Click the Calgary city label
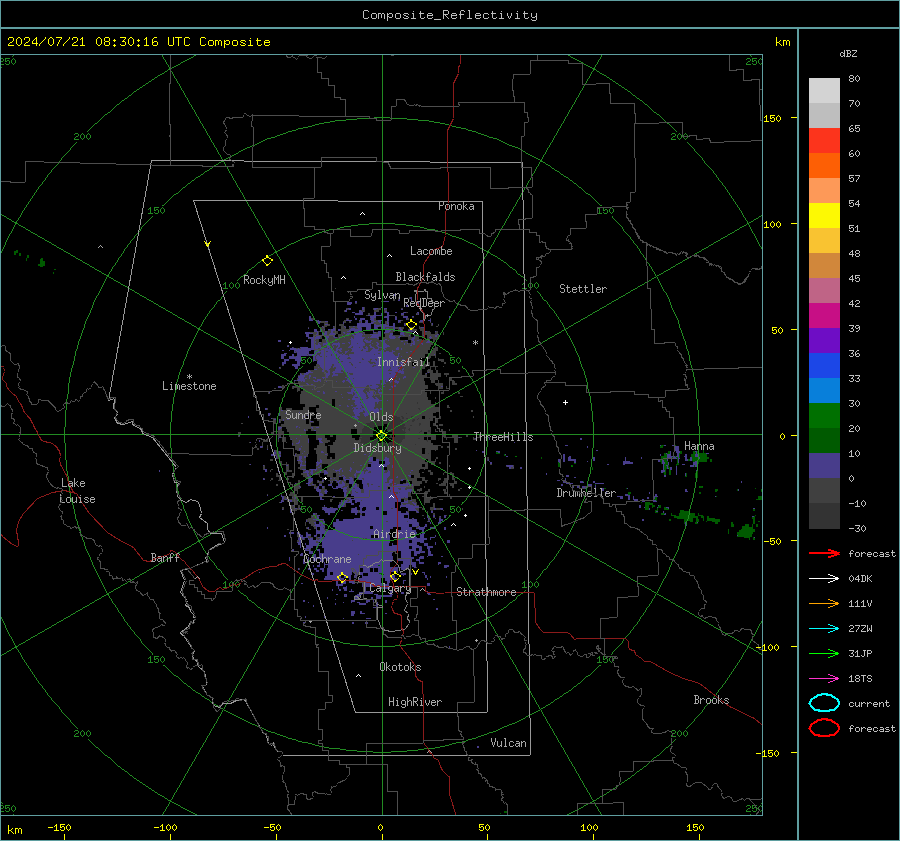Screen dimensions: 900x841 (x=390, y=588)
